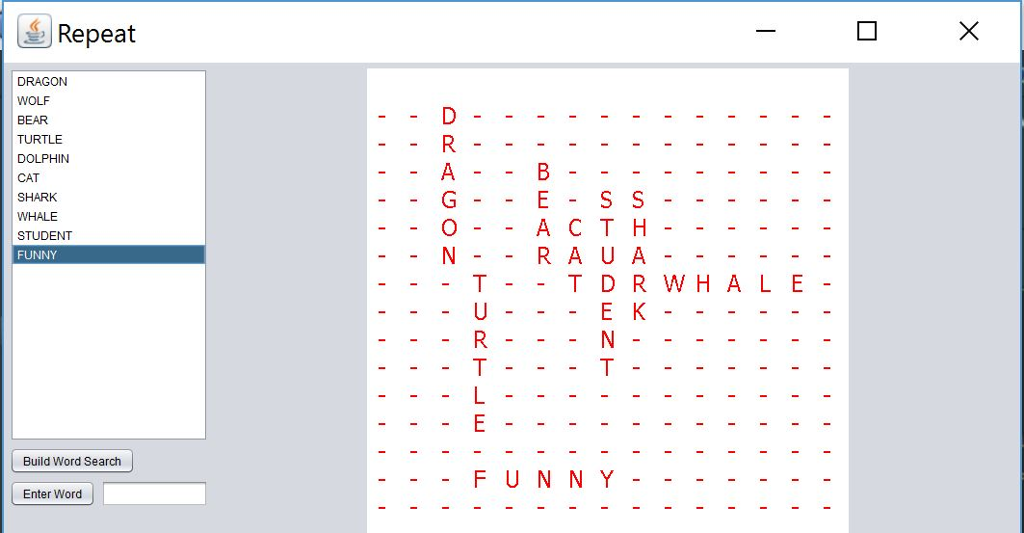Click the letter D at top of DRAGON in the grid
1024x533 pixels.
[449, 116]
